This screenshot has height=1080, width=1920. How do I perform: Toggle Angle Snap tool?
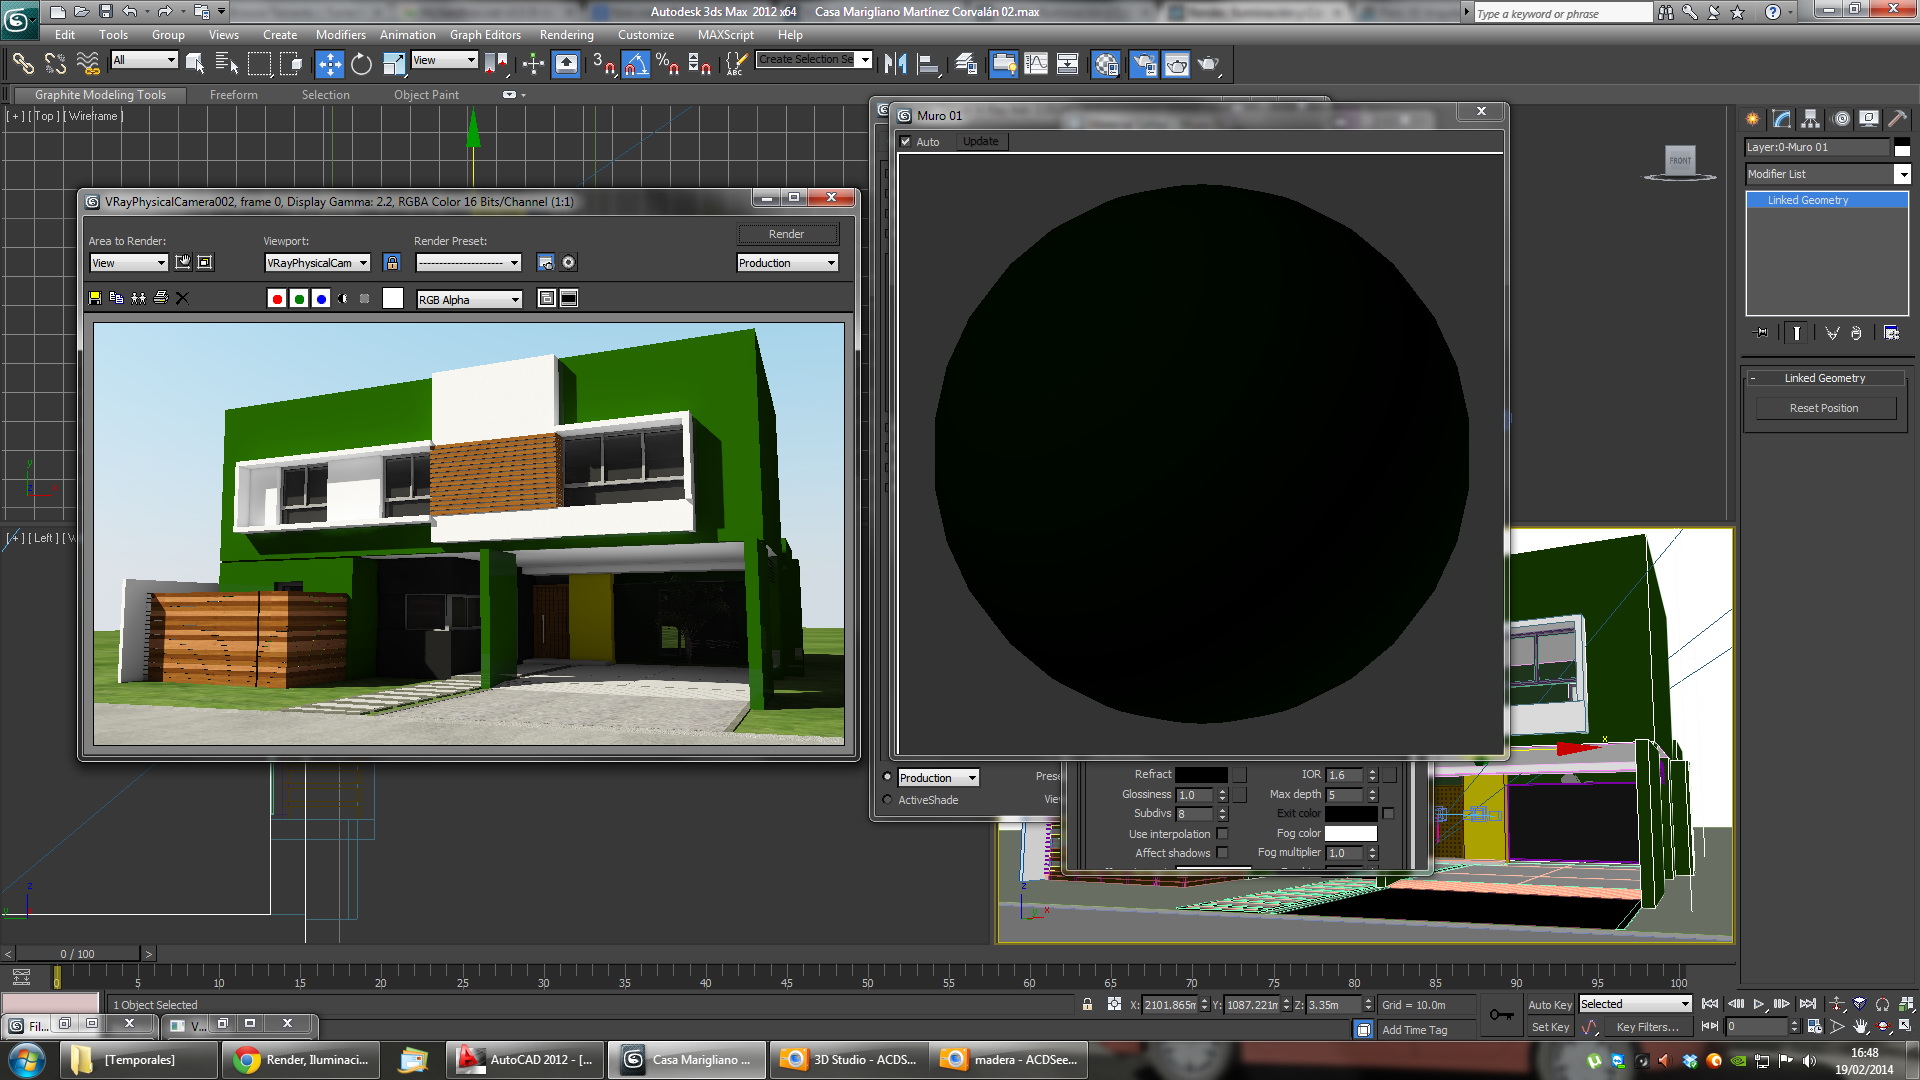(636, 64)
